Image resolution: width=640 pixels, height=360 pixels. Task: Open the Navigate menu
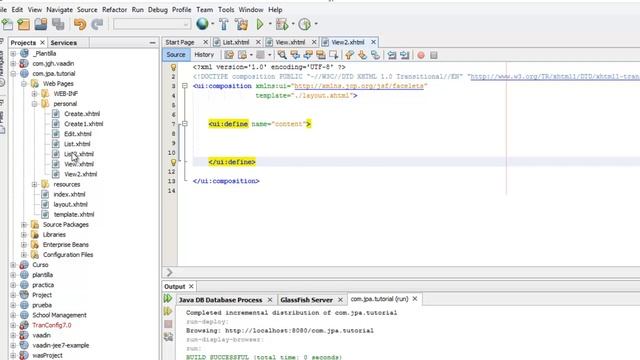tap(59, 9)
